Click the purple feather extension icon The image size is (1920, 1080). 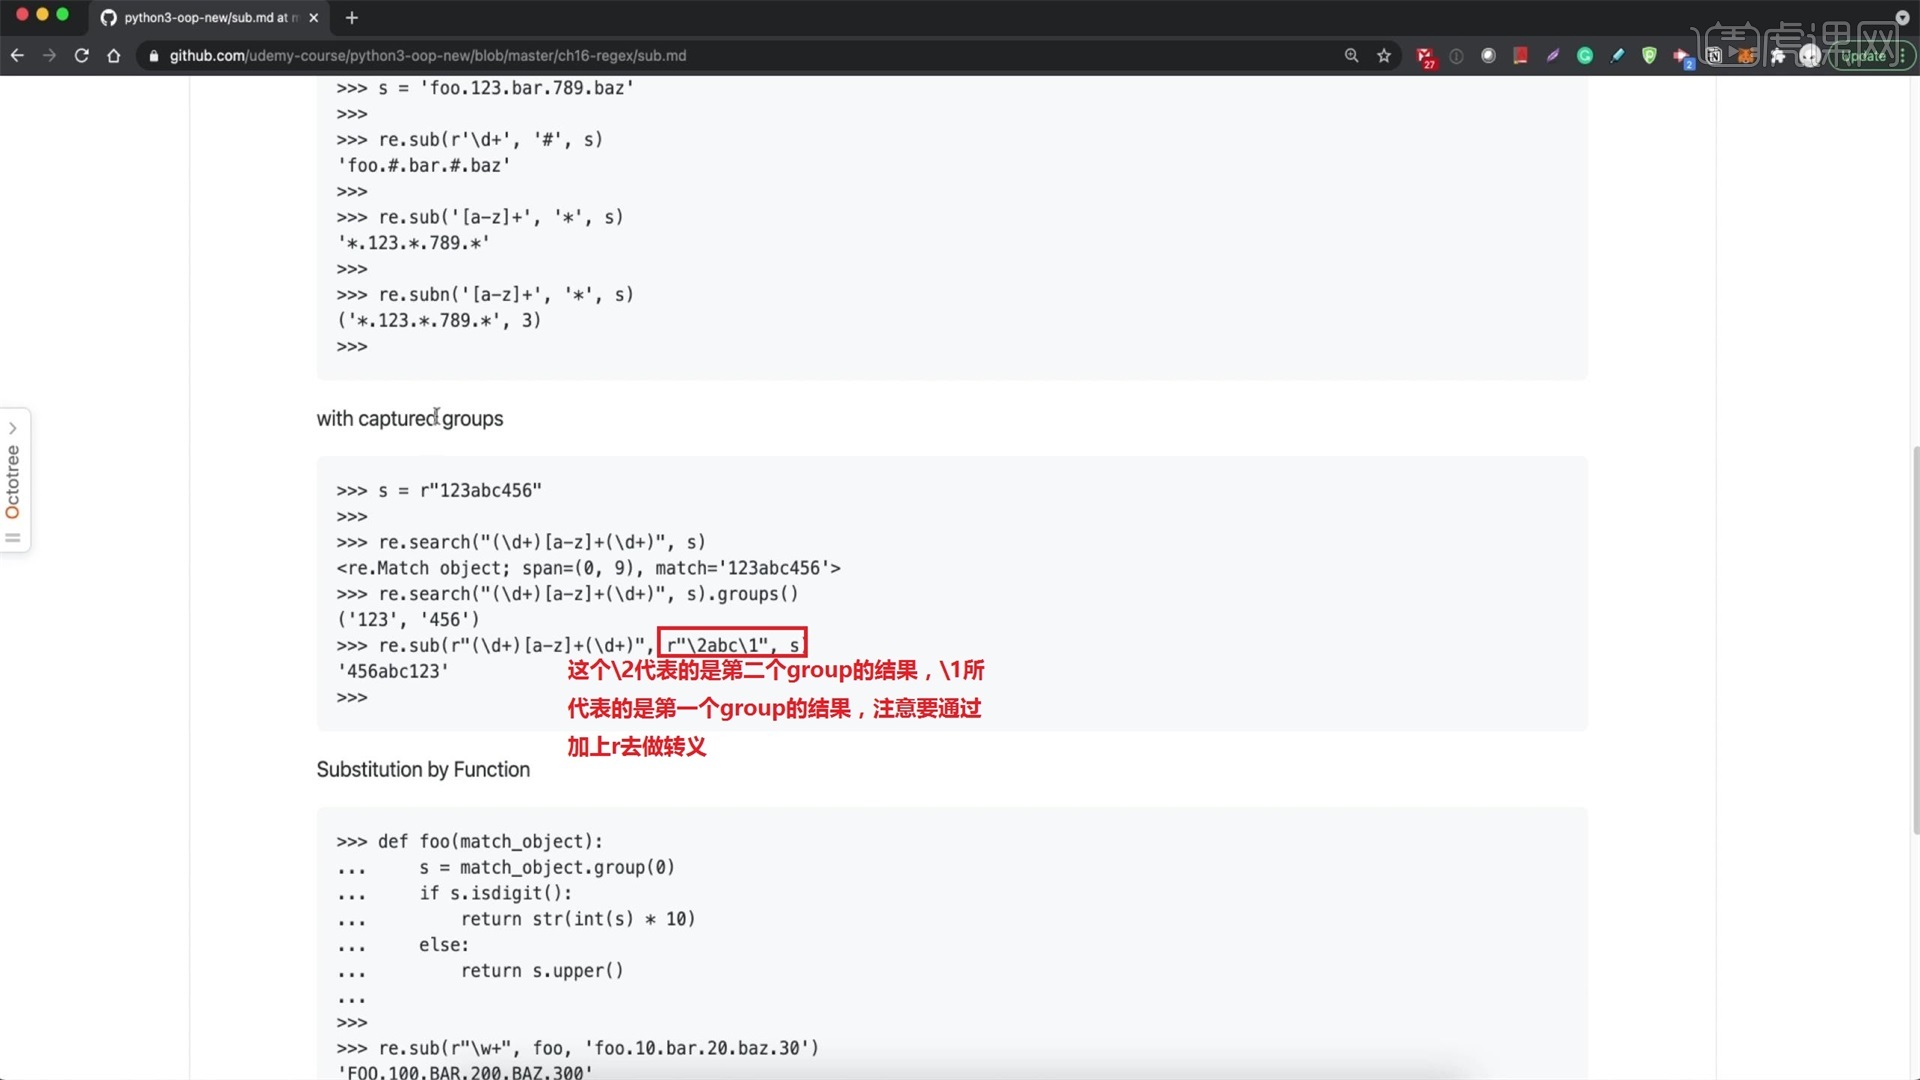pyautogui.click(x=1553, y=56)
